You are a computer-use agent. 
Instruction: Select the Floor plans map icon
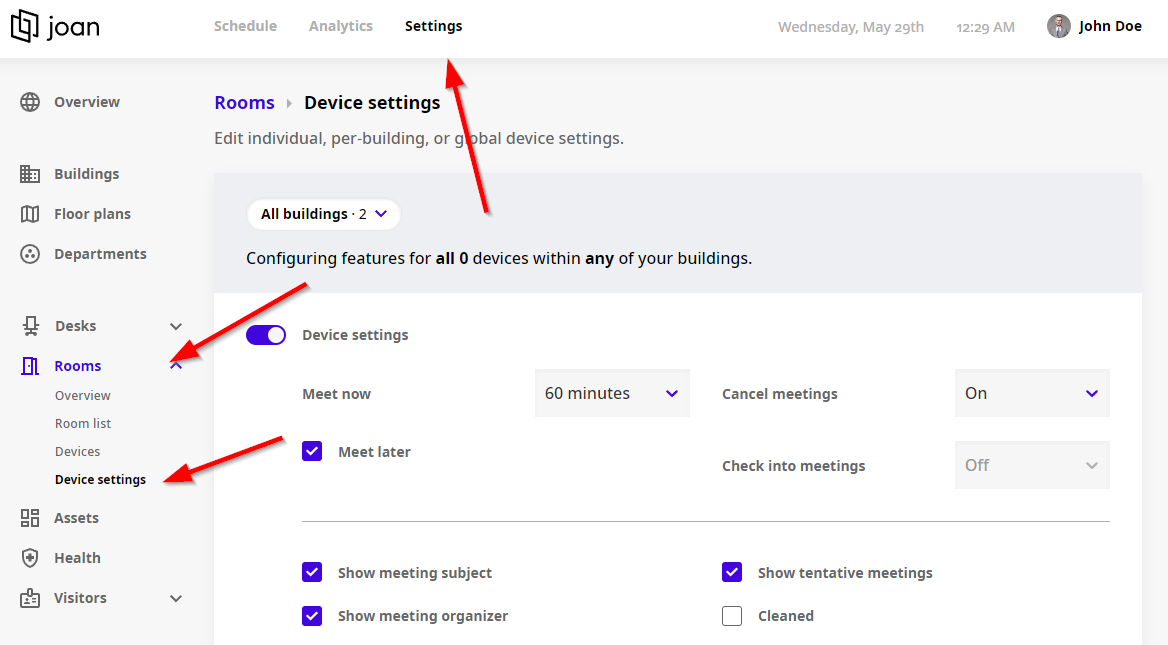[29, 213]
